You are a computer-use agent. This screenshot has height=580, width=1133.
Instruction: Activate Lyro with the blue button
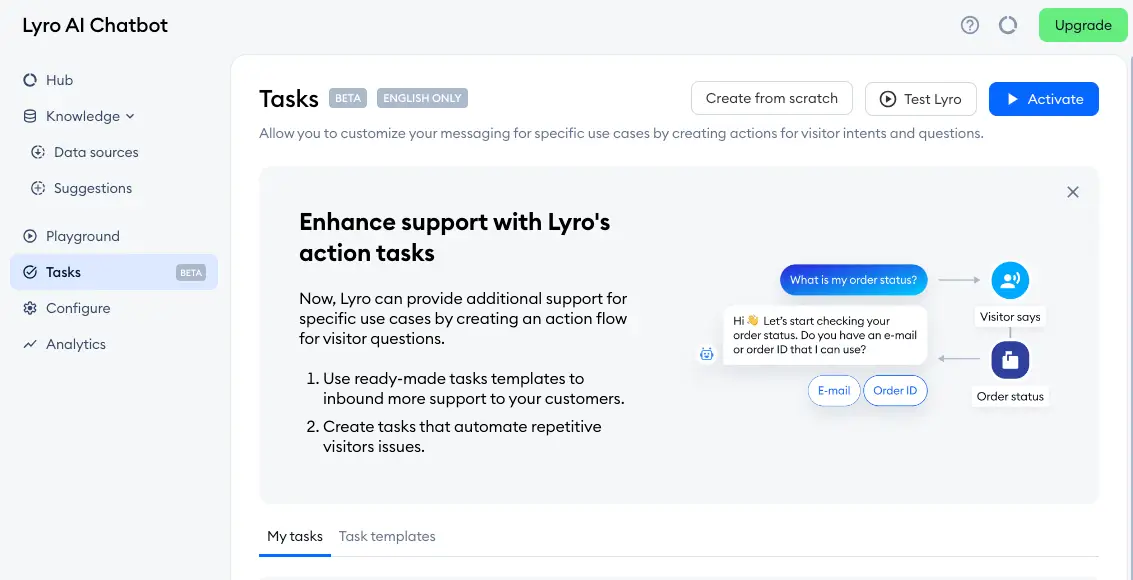tap(1043, 99)
